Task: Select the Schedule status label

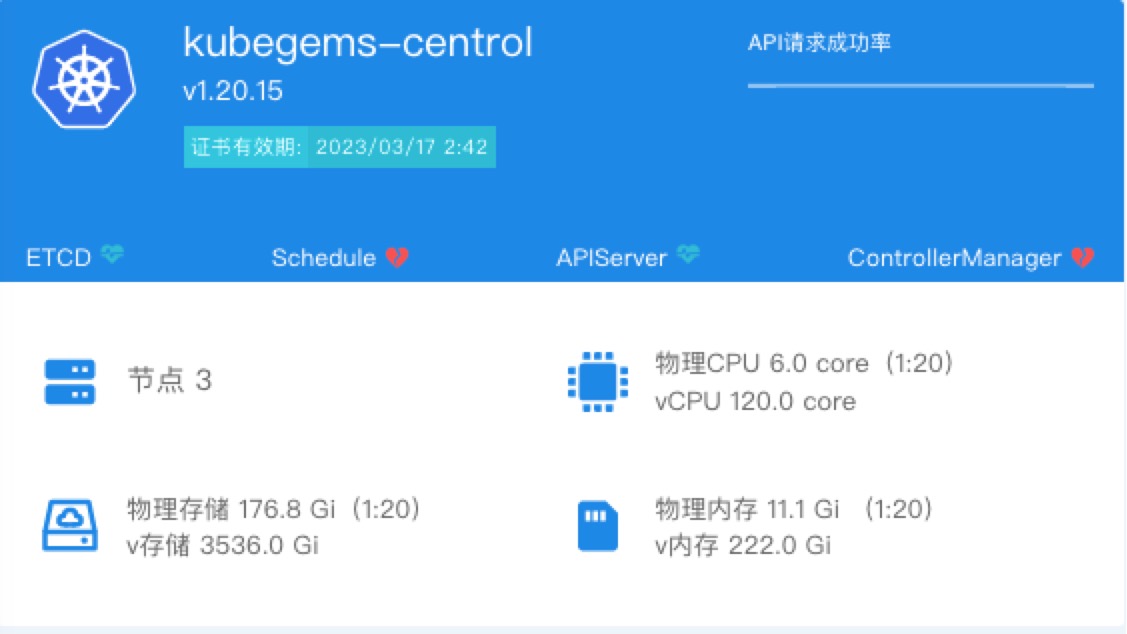Action: 323,257
